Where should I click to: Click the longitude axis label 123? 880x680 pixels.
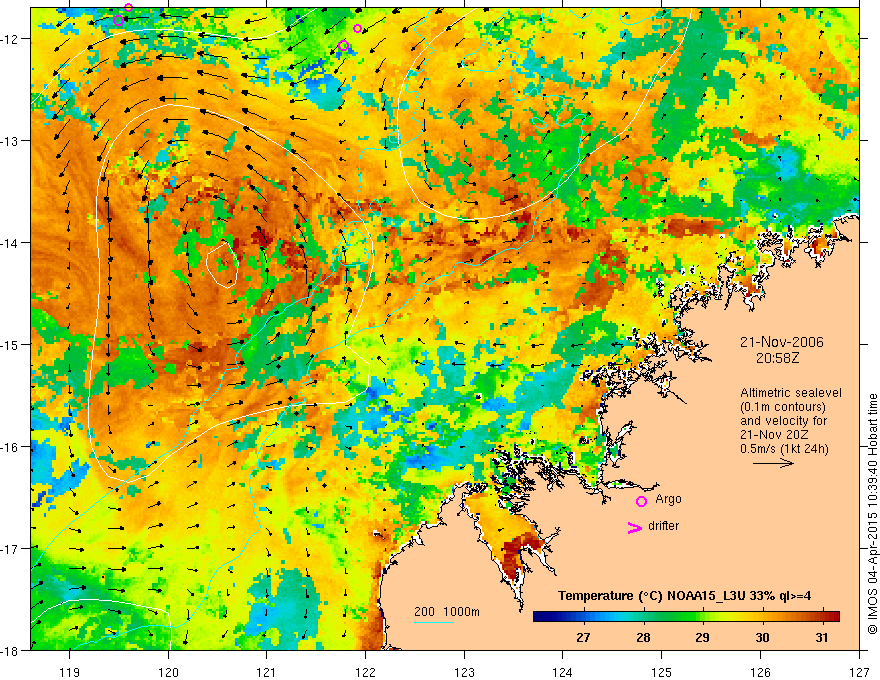pyautogui.click(x=464, y=672)
